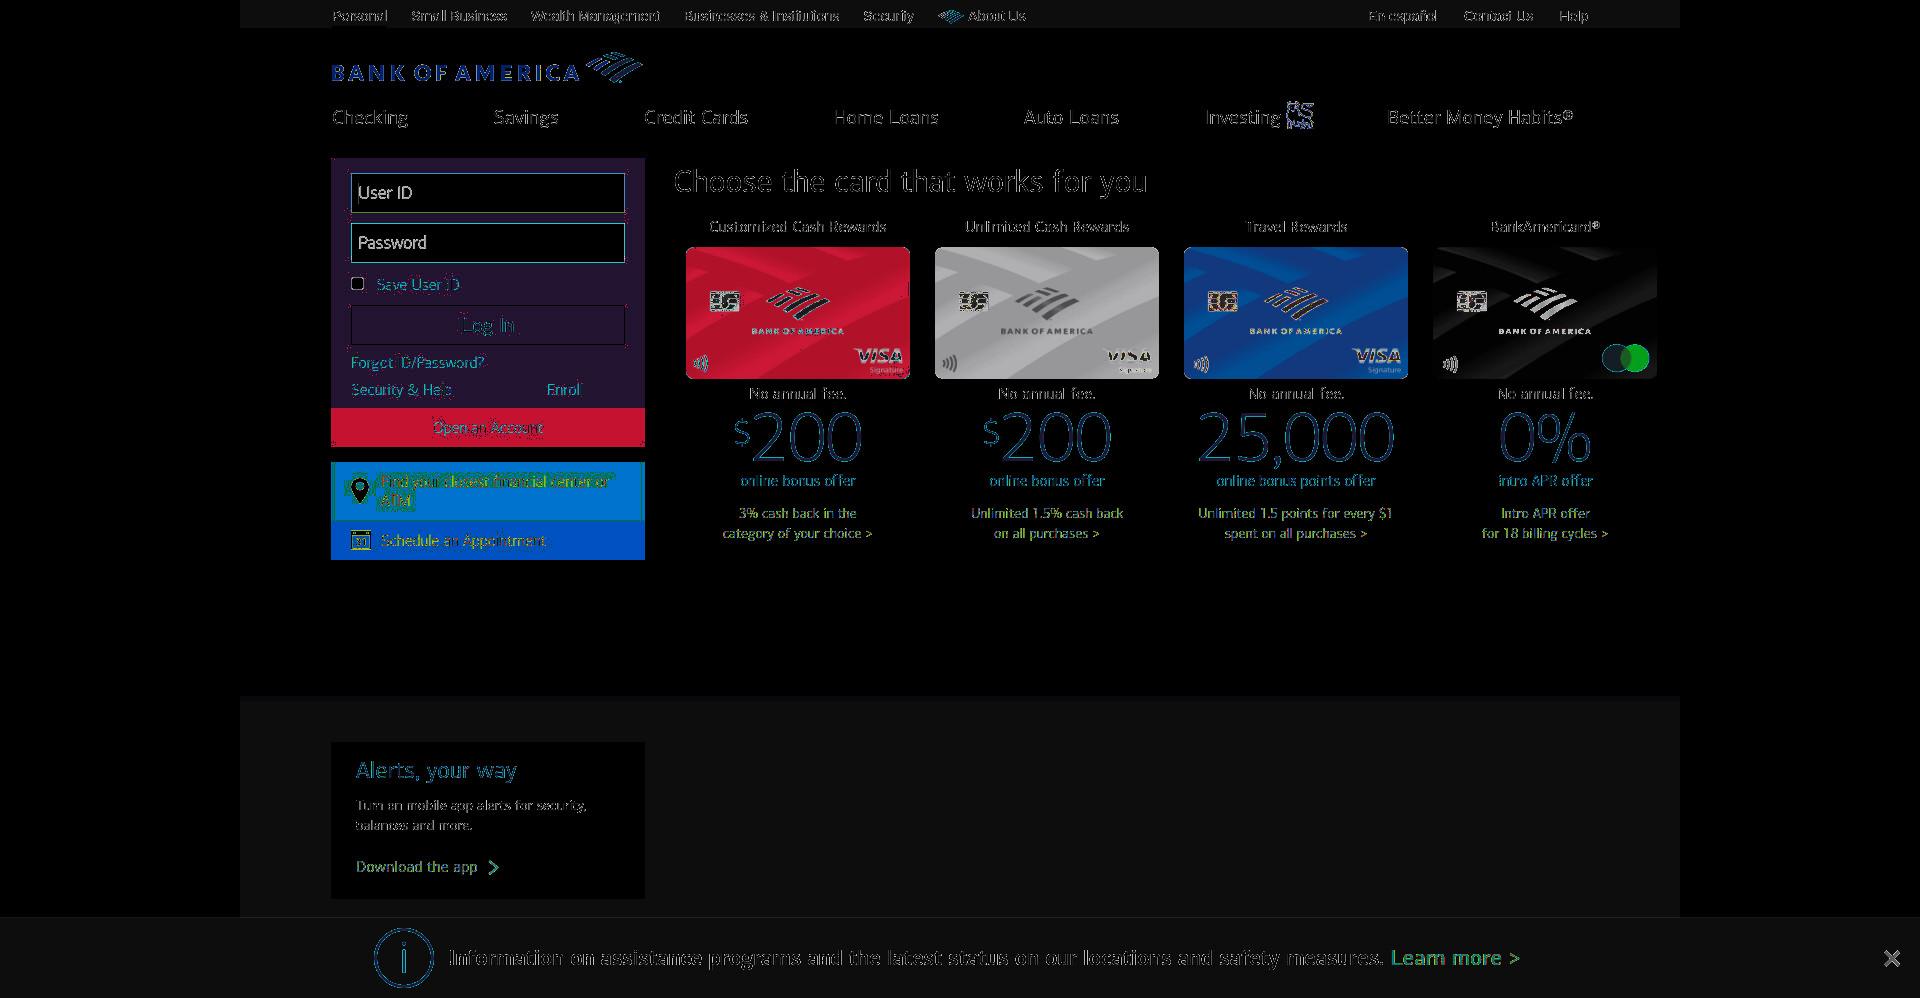Image resolution: width=1920 pixels, height=998 pixels.
Task: Click the information circle icon in the banner
Action: coord(403,958)
